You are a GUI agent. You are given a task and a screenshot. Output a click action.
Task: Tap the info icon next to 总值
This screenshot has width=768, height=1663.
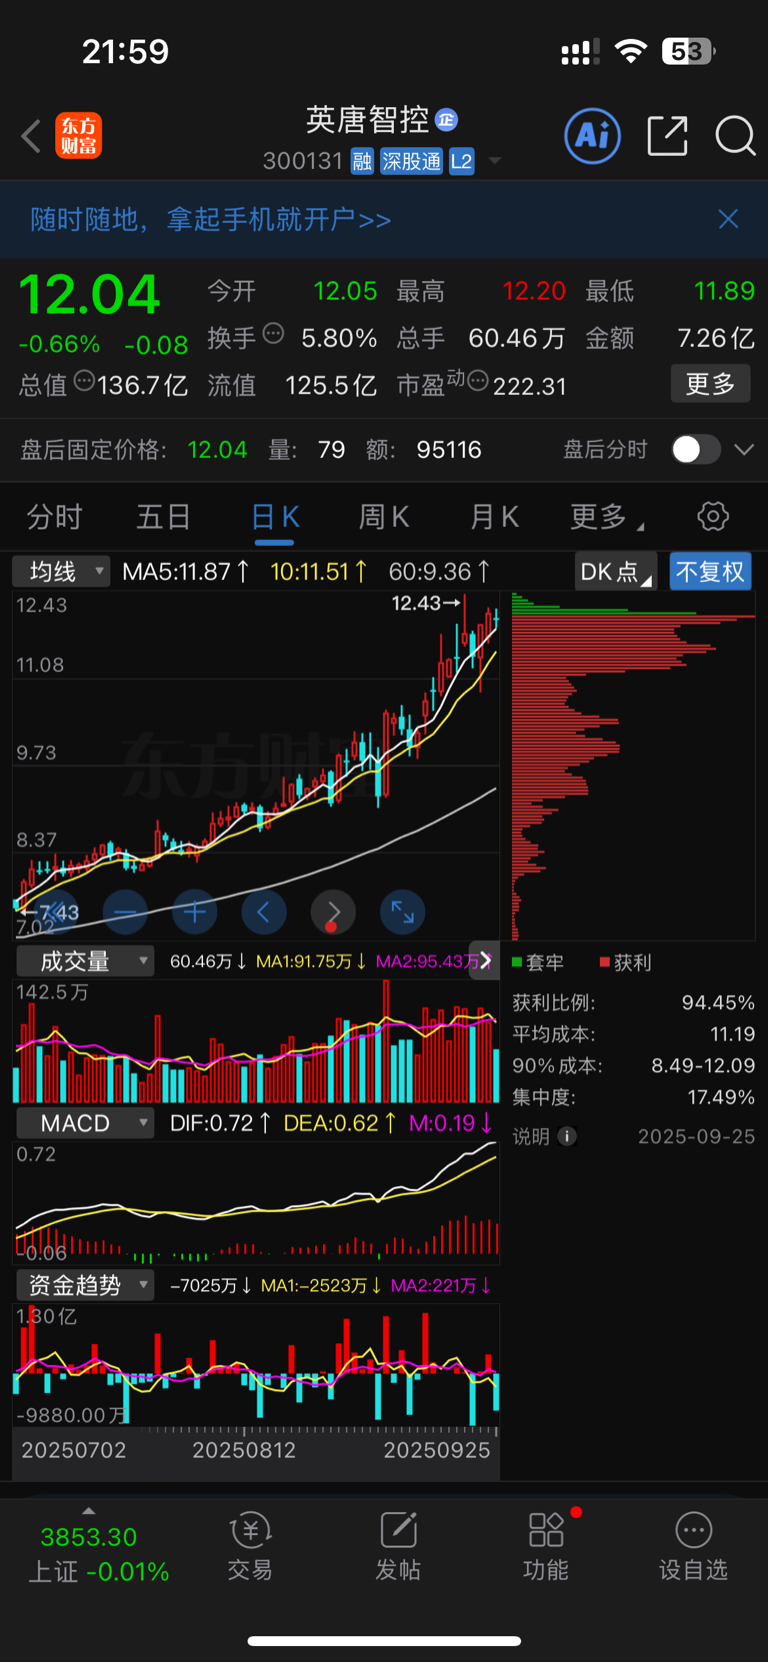[x=84, y=380]
